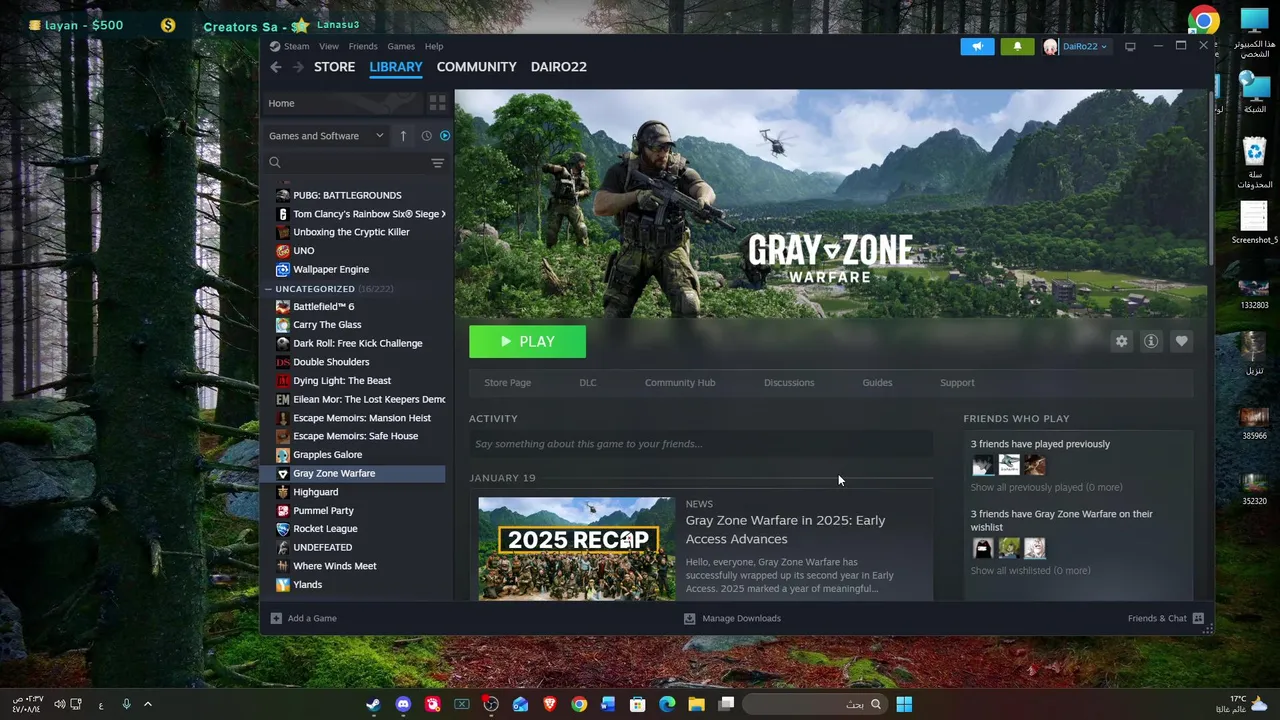
Task: Open the Steam menu
Action: coord(296,46)
